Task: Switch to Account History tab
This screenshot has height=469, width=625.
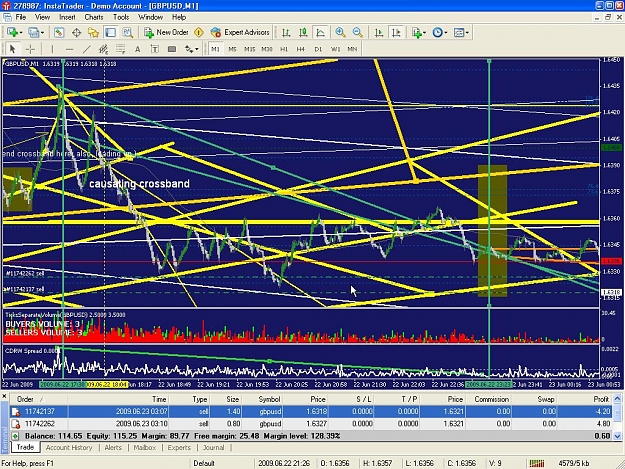Action: click(x=69, y=447)
